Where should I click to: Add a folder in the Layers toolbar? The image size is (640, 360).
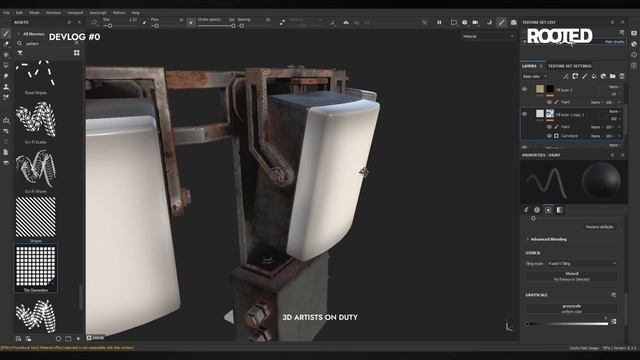point(613,76)
